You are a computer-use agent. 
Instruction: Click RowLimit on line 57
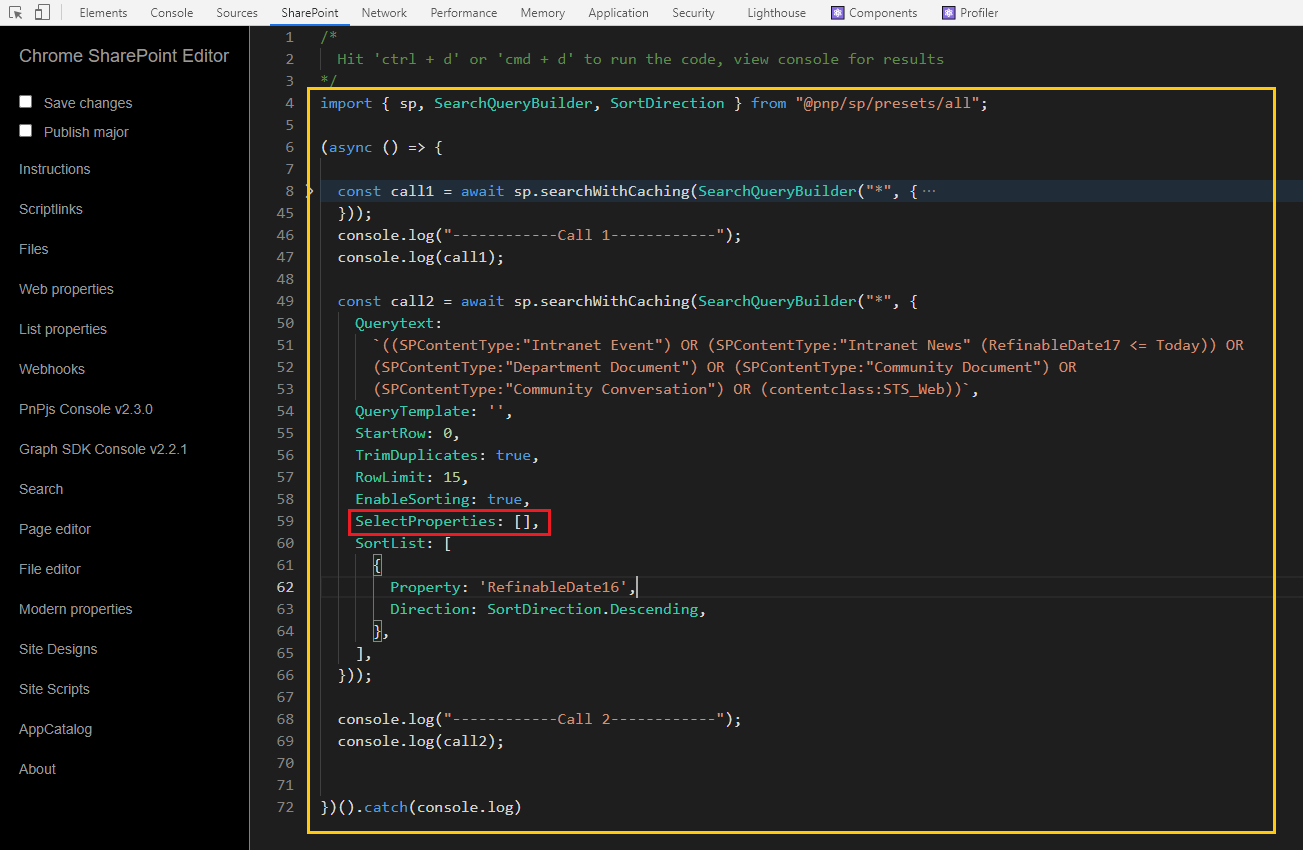pyautogui.click(x=390, y=477)
